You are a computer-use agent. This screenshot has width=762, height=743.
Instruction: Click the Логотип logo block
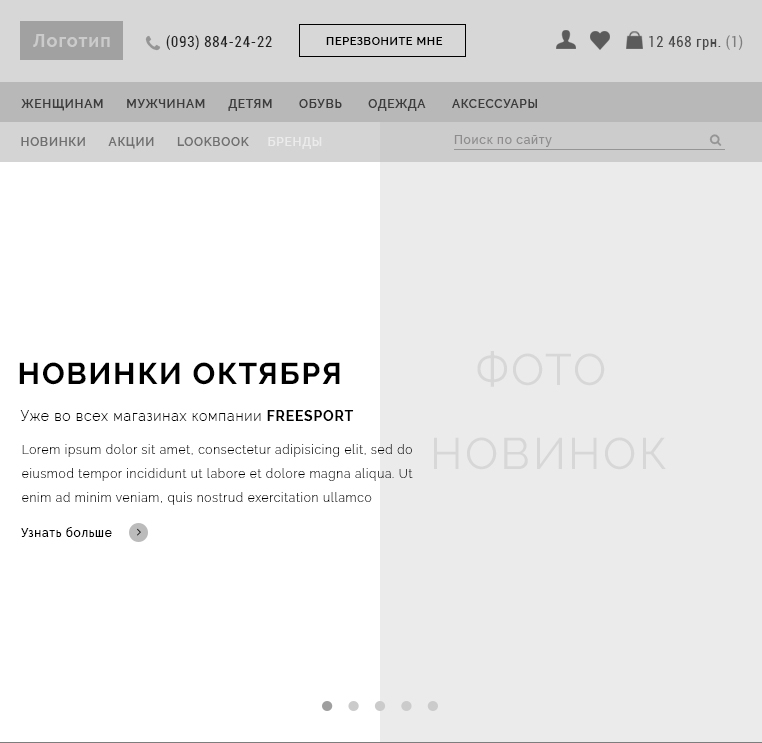[71, 40]
